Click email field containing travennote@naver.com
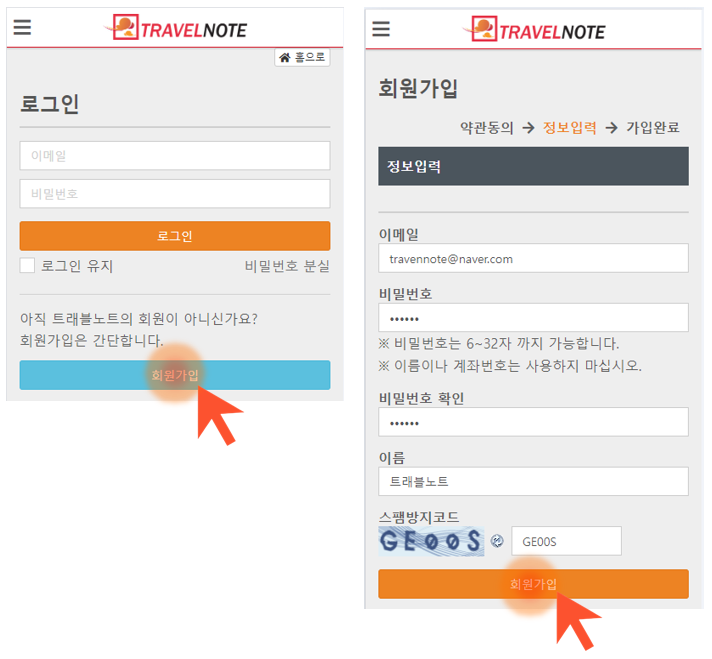The width and height of the screenshot is (712, 659). [533, 258]
